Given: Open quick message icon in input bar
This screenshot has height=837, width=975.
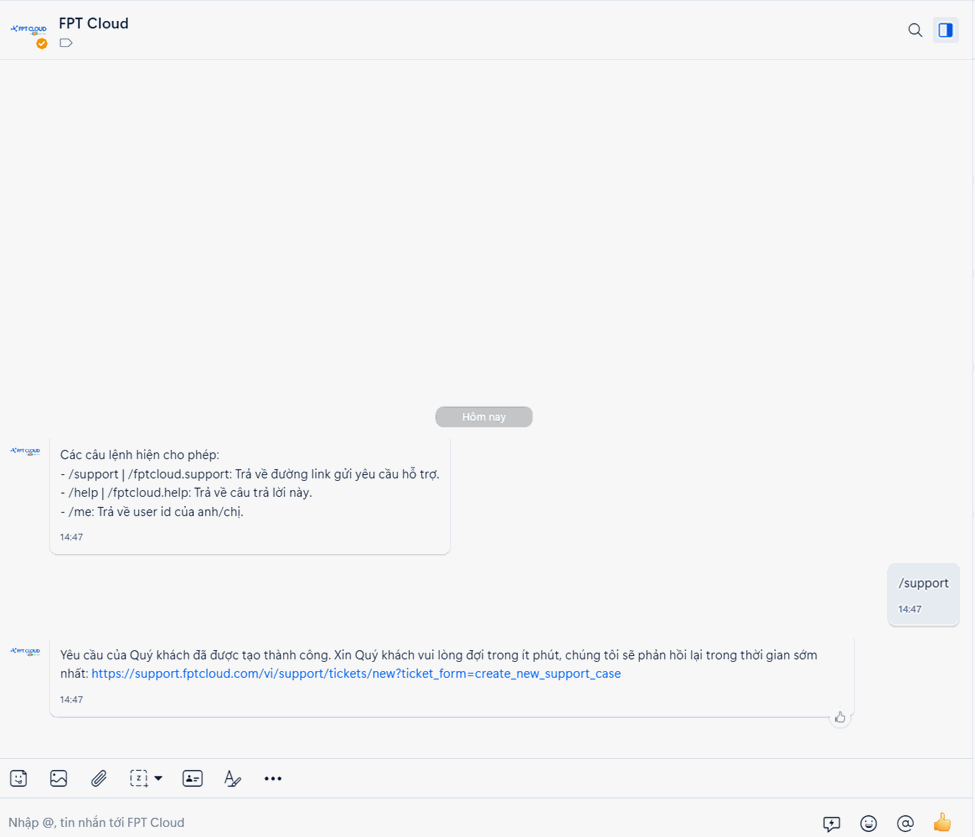Looking at the screenshot, I should 831,823.
